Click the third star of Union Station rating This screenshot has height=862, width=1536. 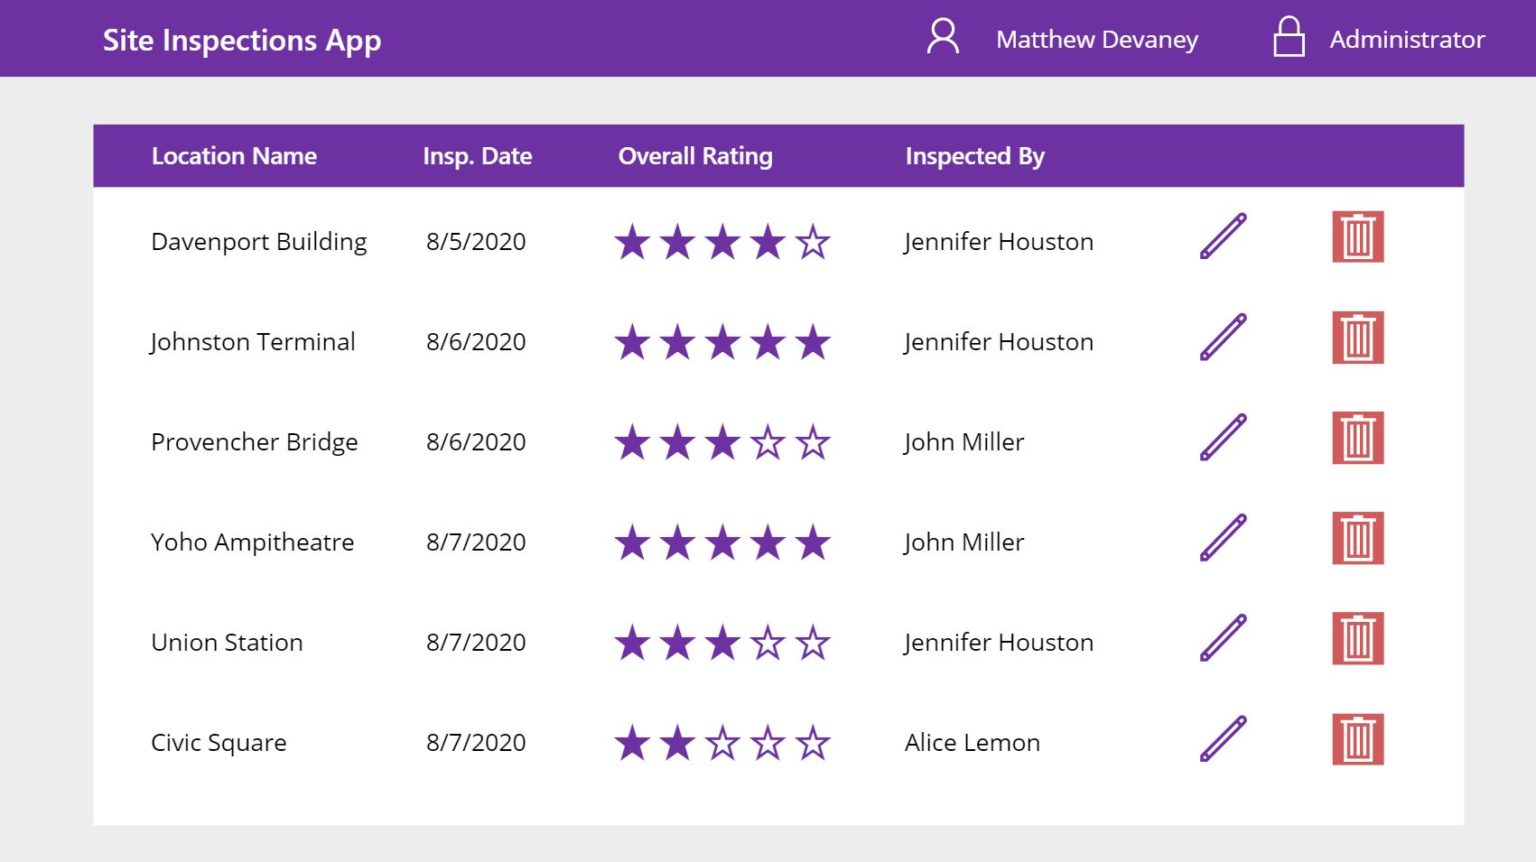(x=721, y=641)
